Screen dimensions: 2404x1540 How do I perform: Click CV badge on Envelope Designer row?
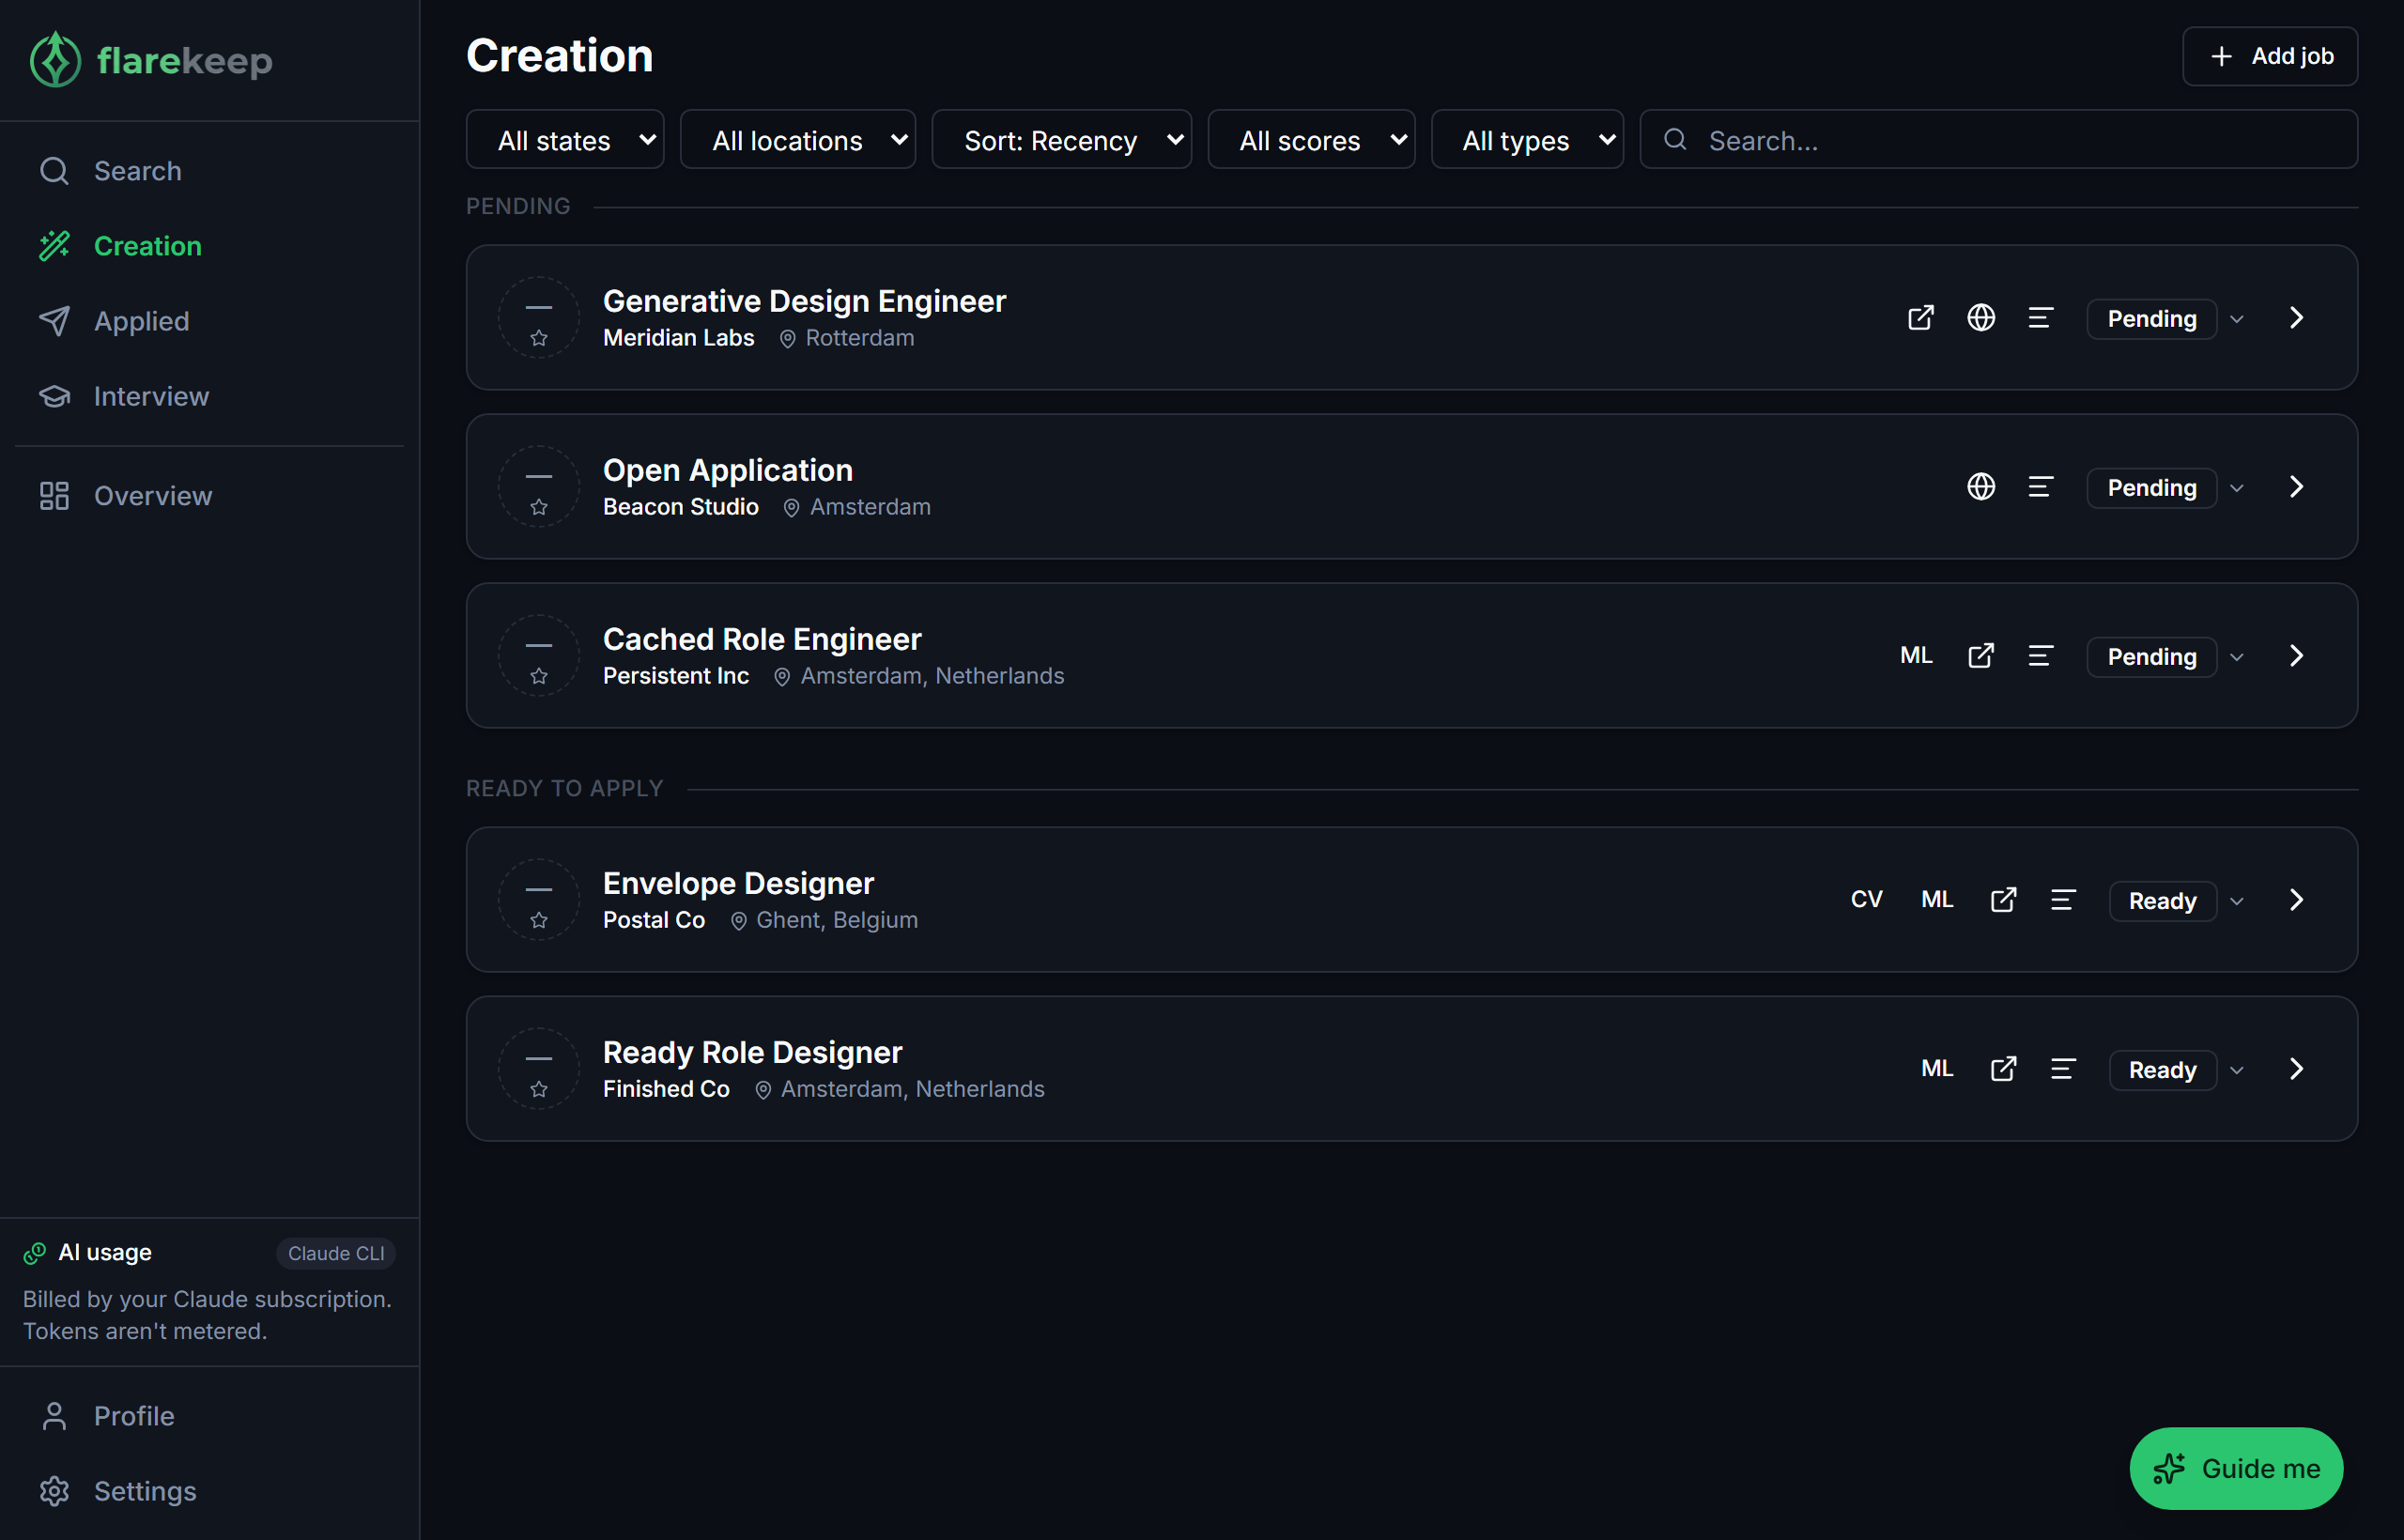(1866, 900)
